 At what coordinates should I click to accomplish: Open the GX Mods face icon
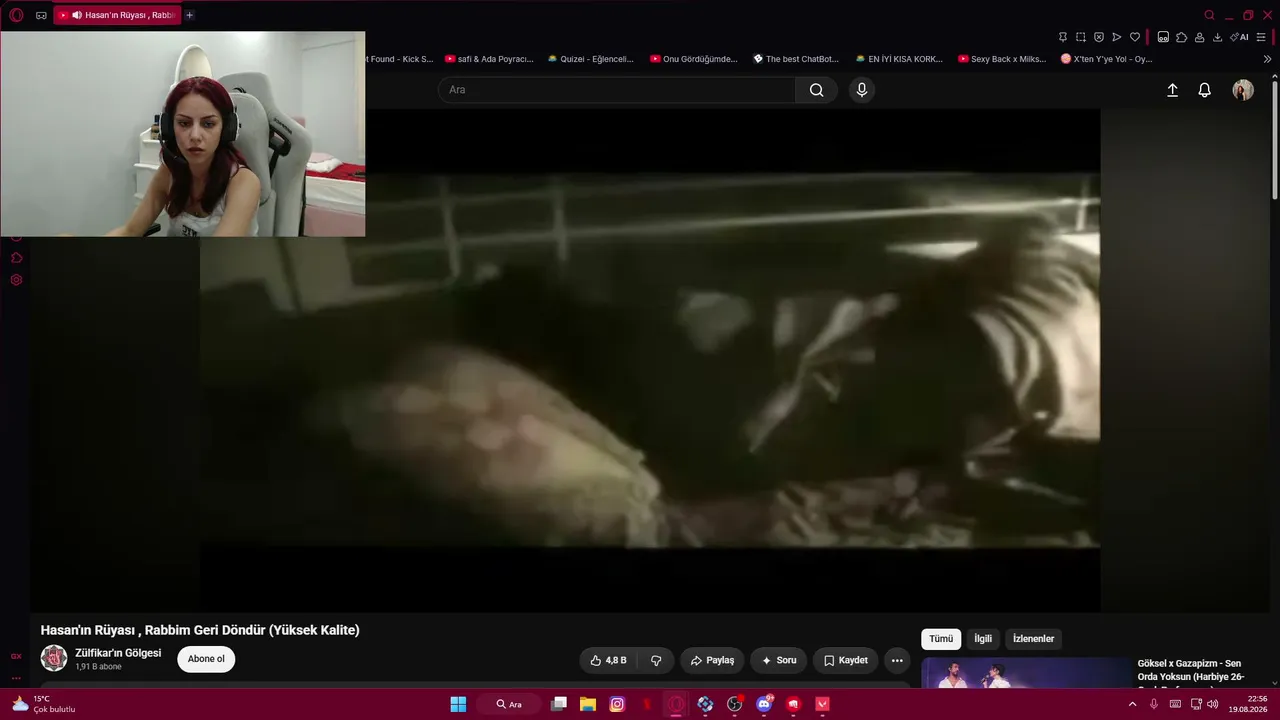click(x=1163, y=37)
